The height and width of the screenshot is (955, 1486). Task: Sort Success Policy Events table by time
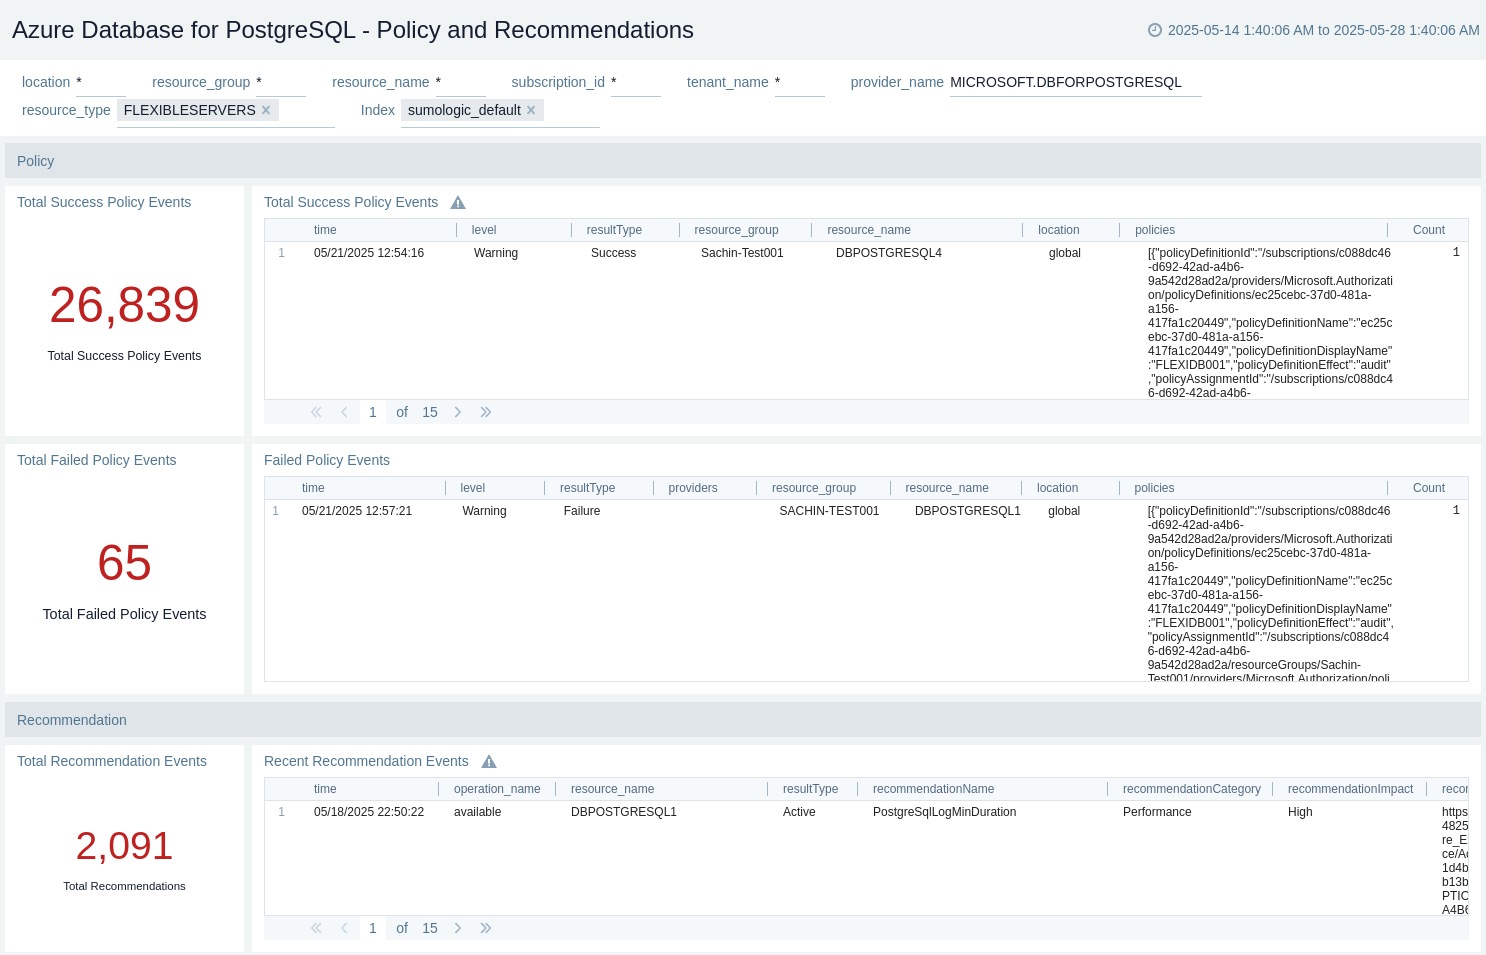[325, 230]
